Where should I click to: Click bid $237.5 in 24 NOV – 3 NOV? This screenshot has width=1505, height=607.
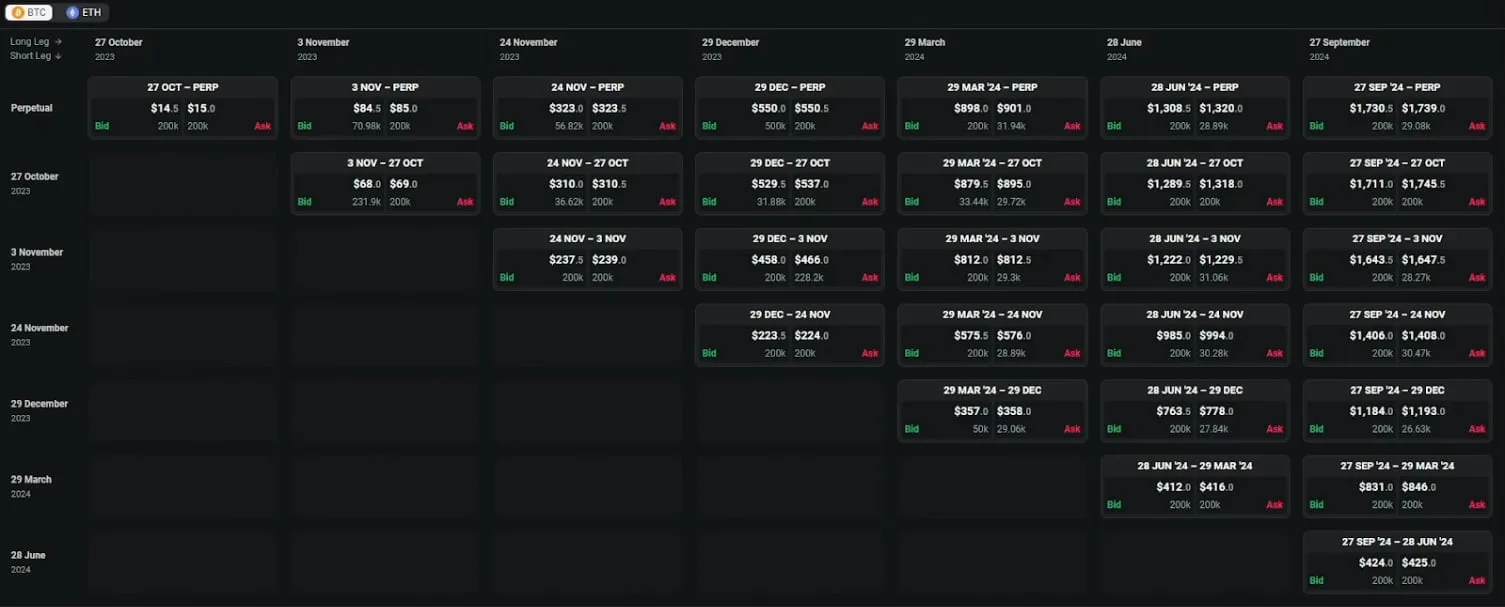(566, 260)
